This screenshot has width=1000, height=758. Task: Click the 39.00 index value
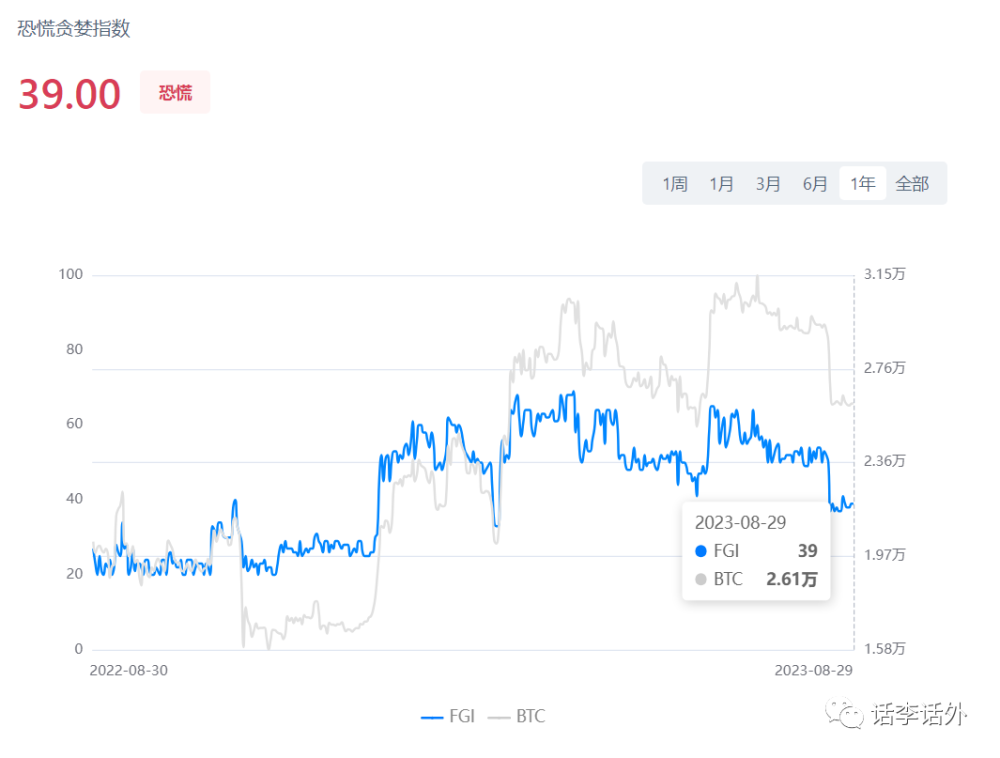[x=70, y=94]
